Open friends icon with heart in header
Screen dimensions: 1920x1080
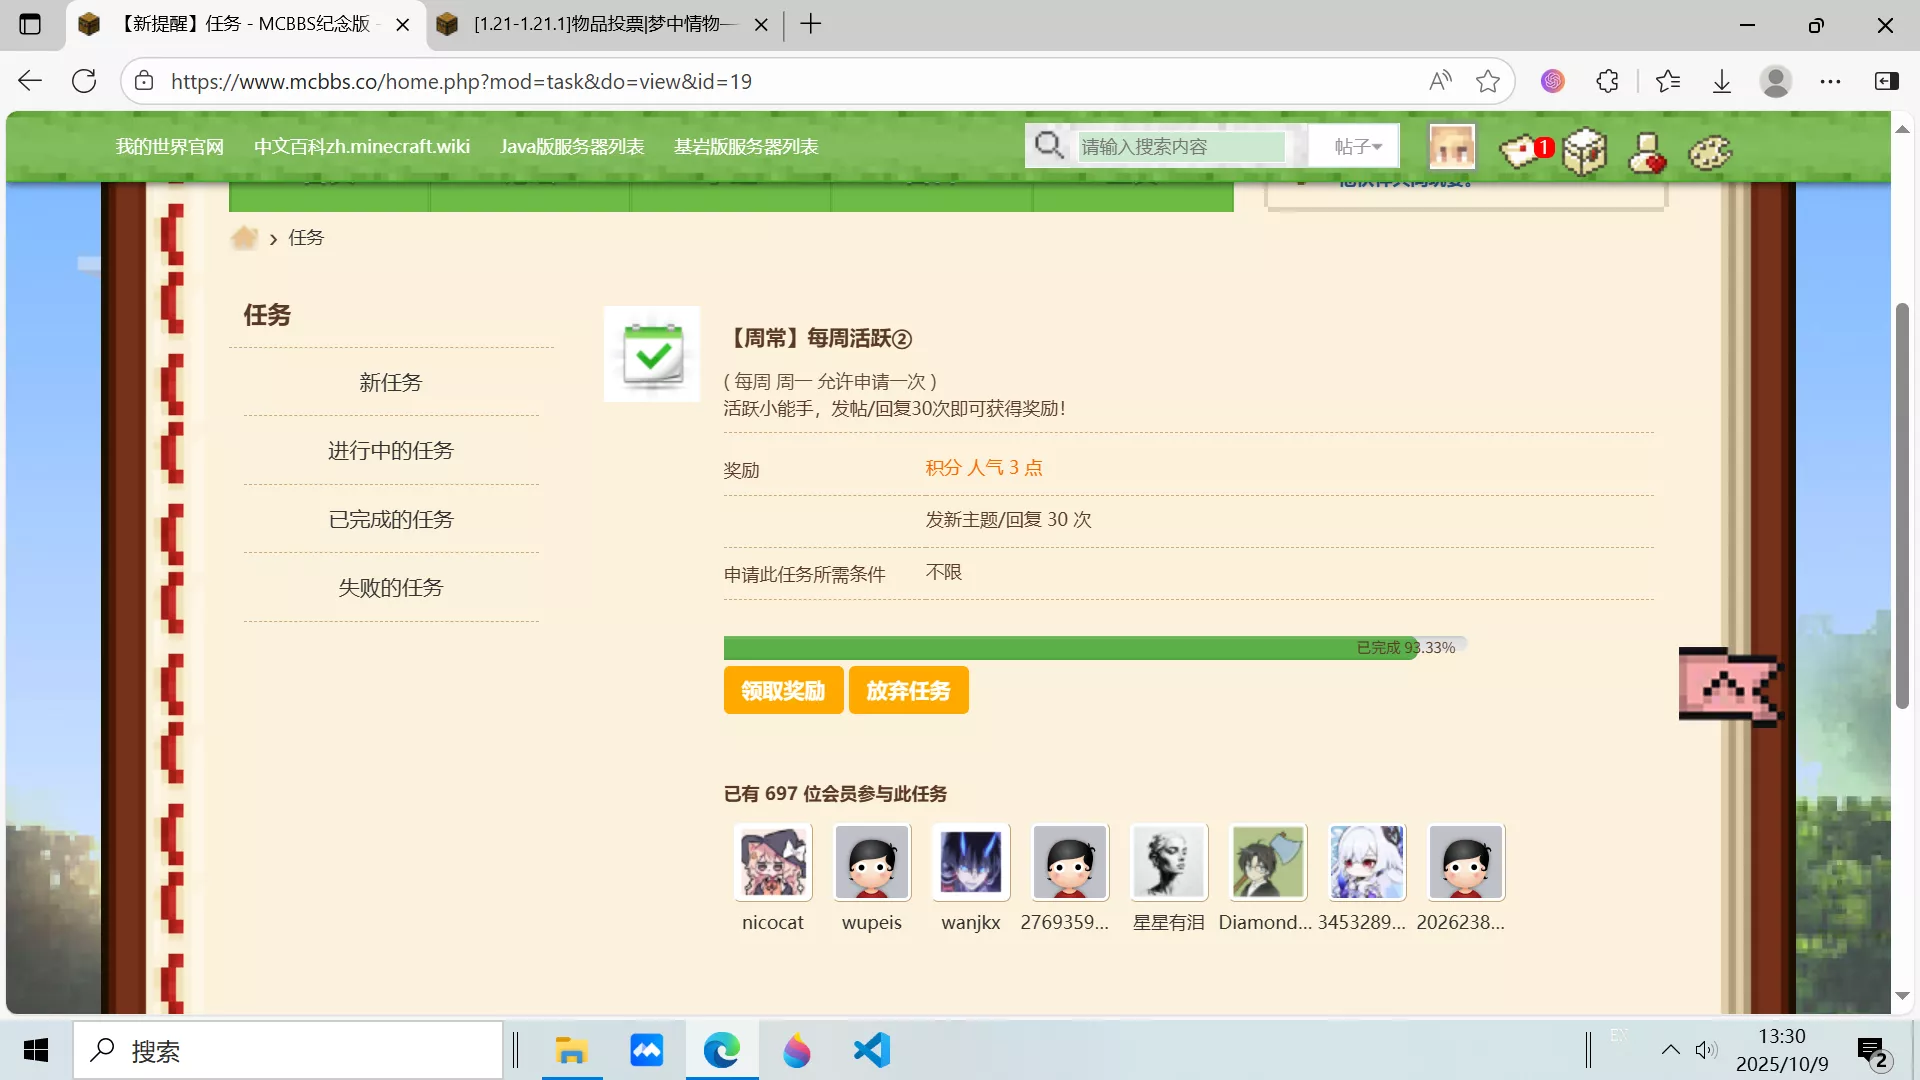[x=1646, y=152]
